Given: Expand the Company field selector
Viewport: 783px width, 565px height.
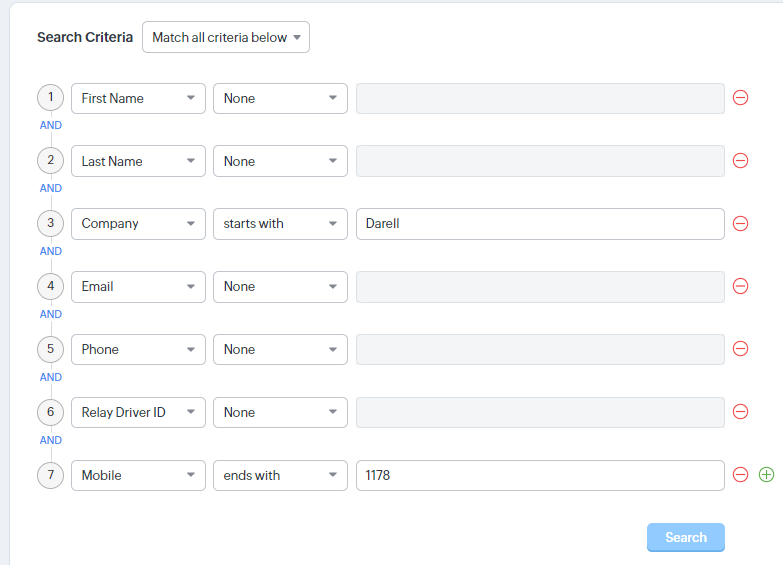Looking at the screenshot, I should tap(138, 224).
